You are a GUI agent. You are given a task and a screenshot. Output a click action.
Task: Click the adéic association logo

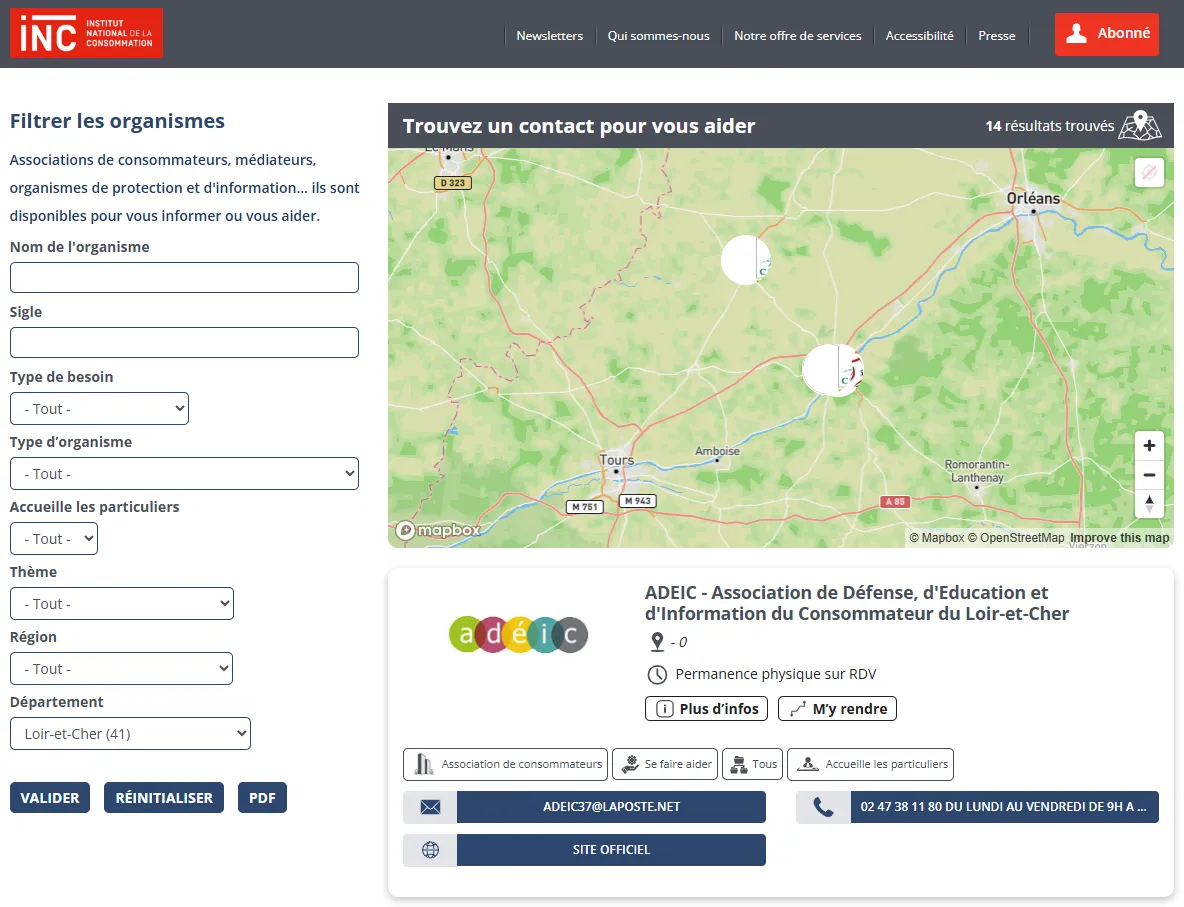point(518,634)
